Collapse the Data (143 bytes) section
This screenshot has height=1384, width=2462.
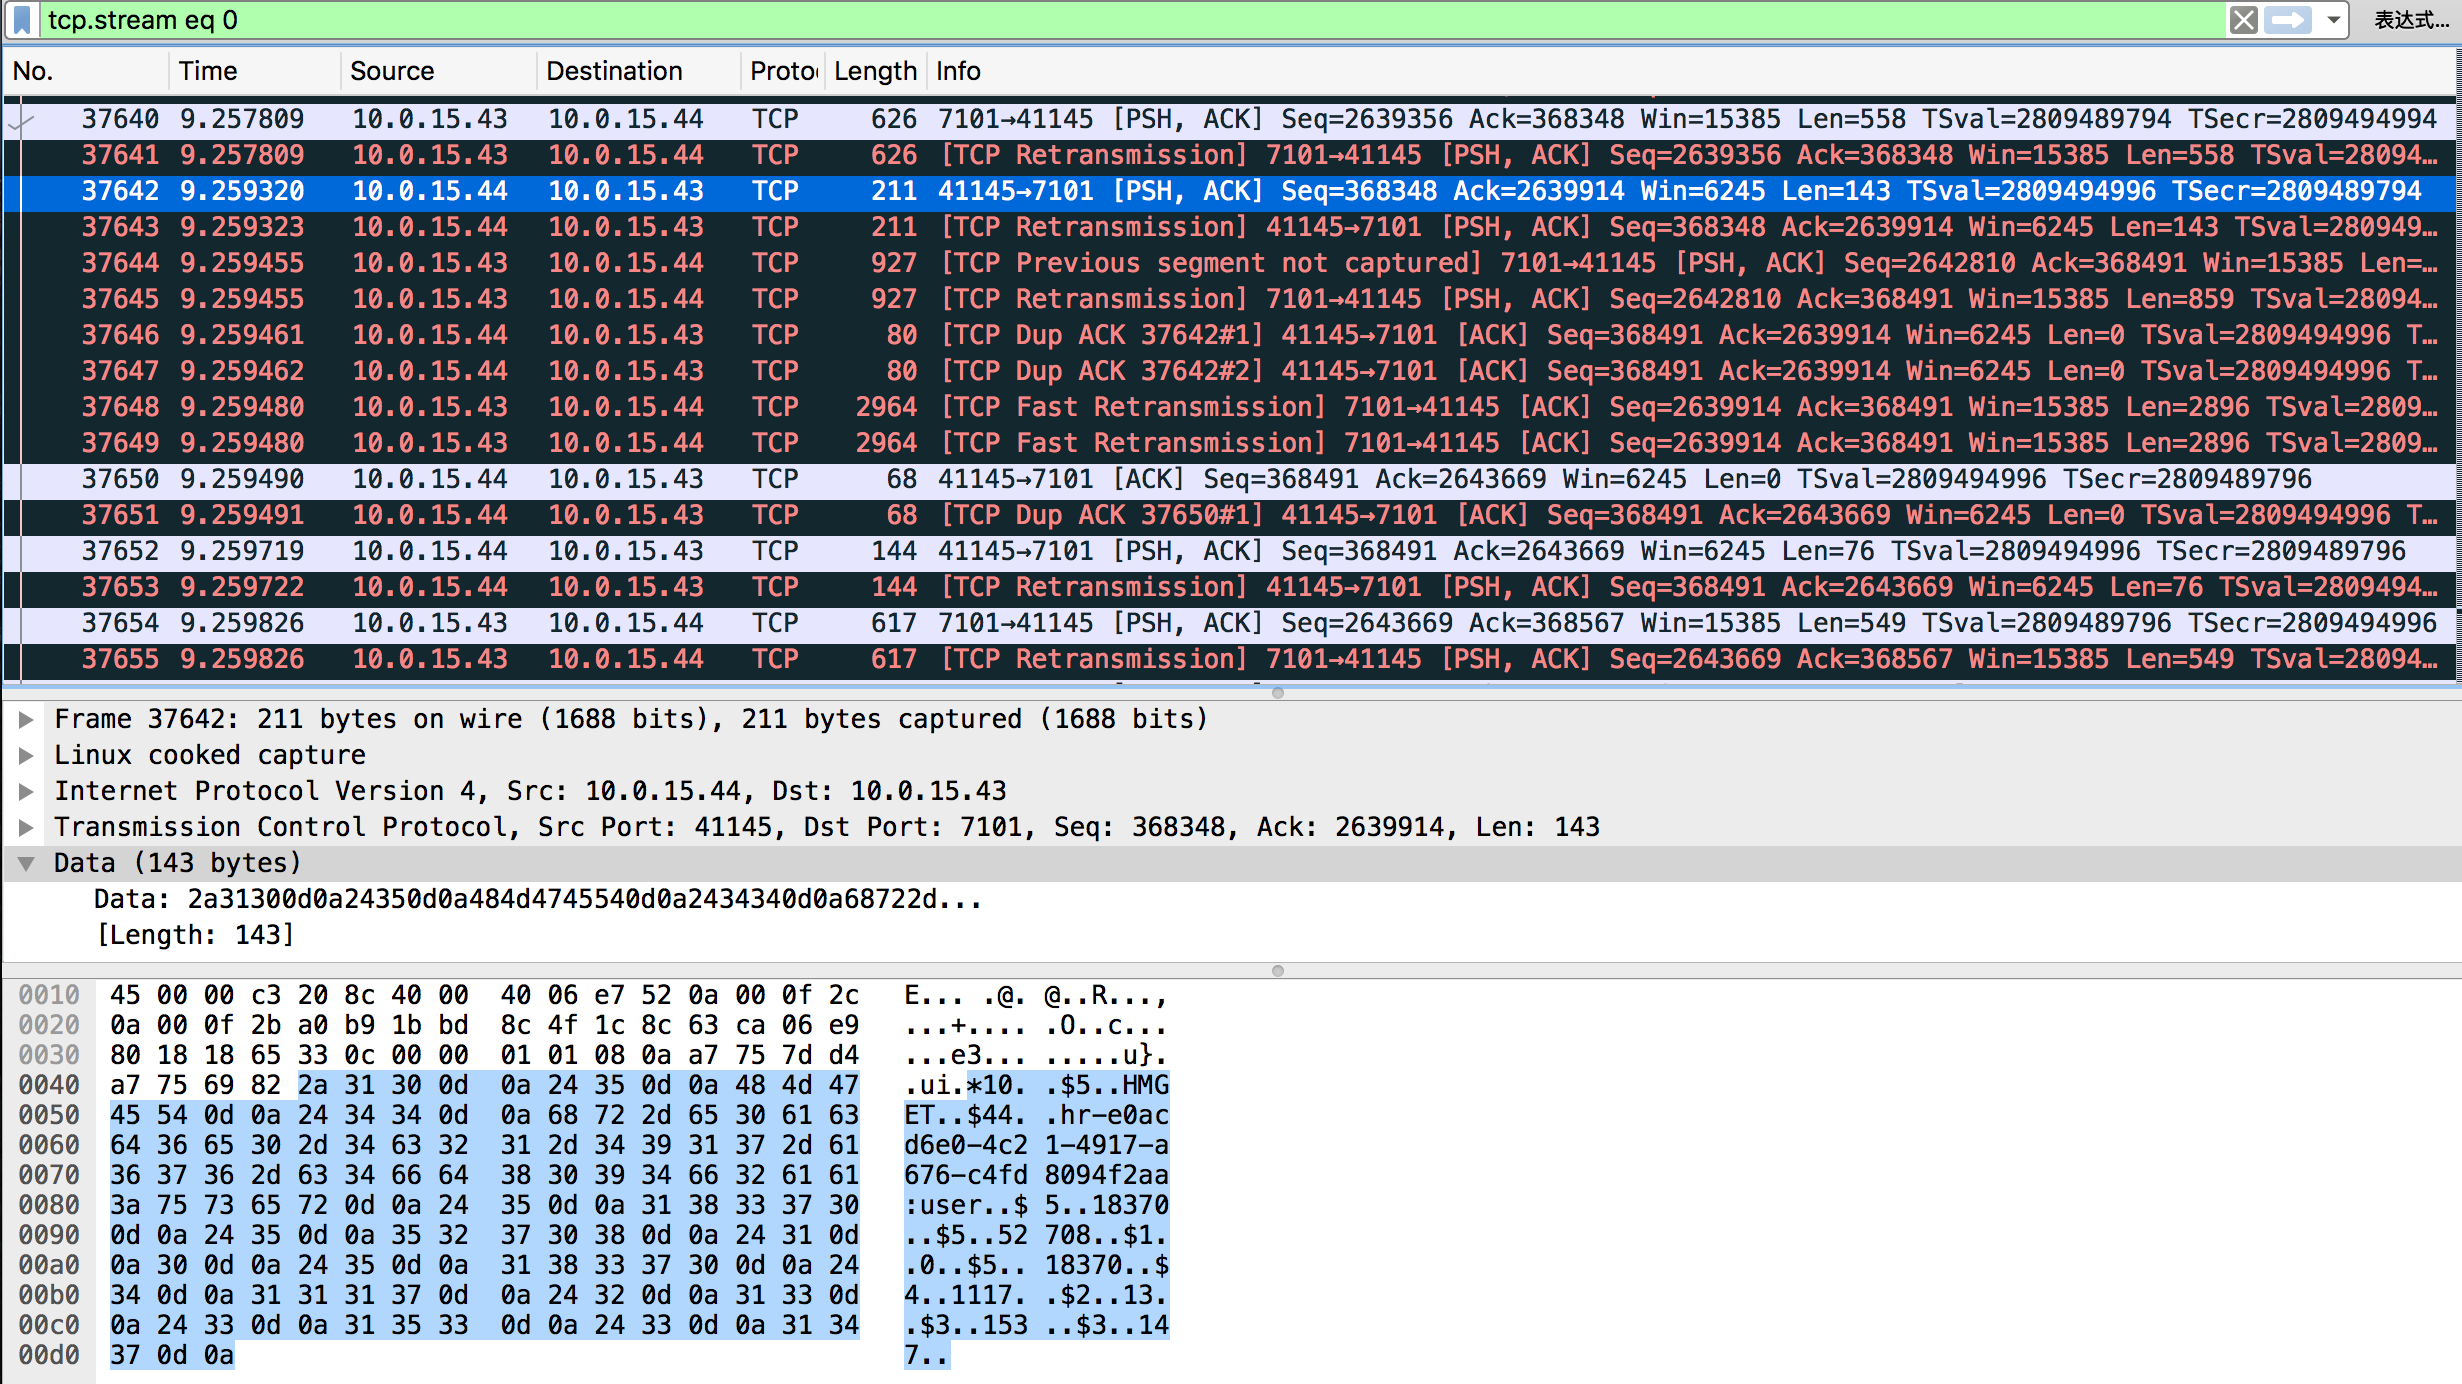coord(27,863)
